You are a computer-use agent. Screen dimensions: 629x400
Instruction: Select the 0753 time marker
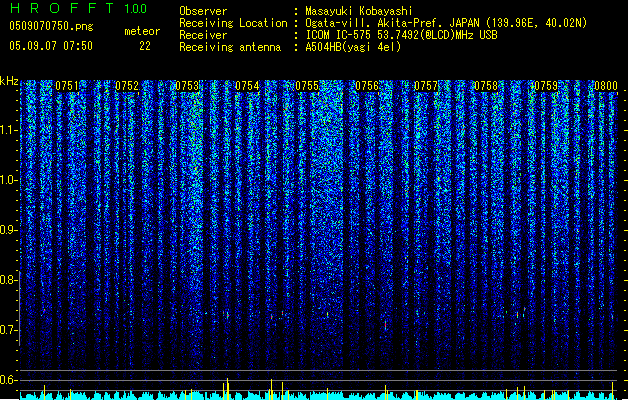click(187, 86)
